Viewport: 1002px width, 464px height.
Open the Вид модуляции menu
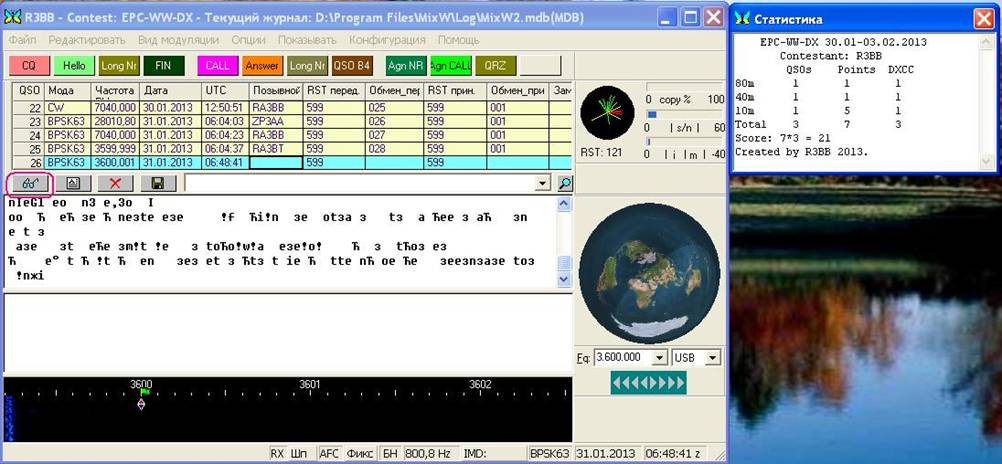179,40
